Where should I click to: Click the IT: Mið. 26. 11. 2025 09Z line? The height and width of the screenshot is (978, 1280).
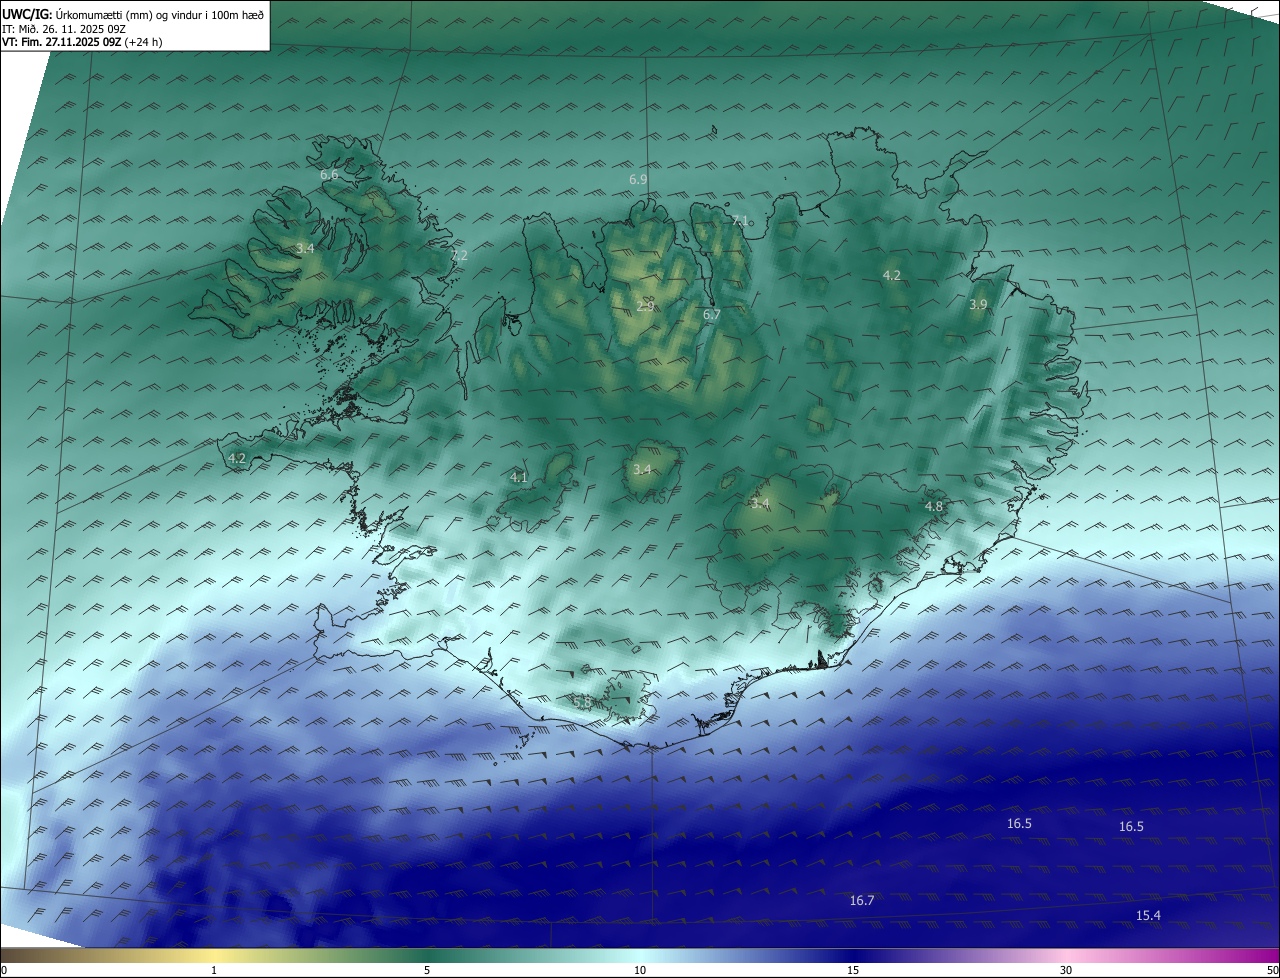(62, 29)
